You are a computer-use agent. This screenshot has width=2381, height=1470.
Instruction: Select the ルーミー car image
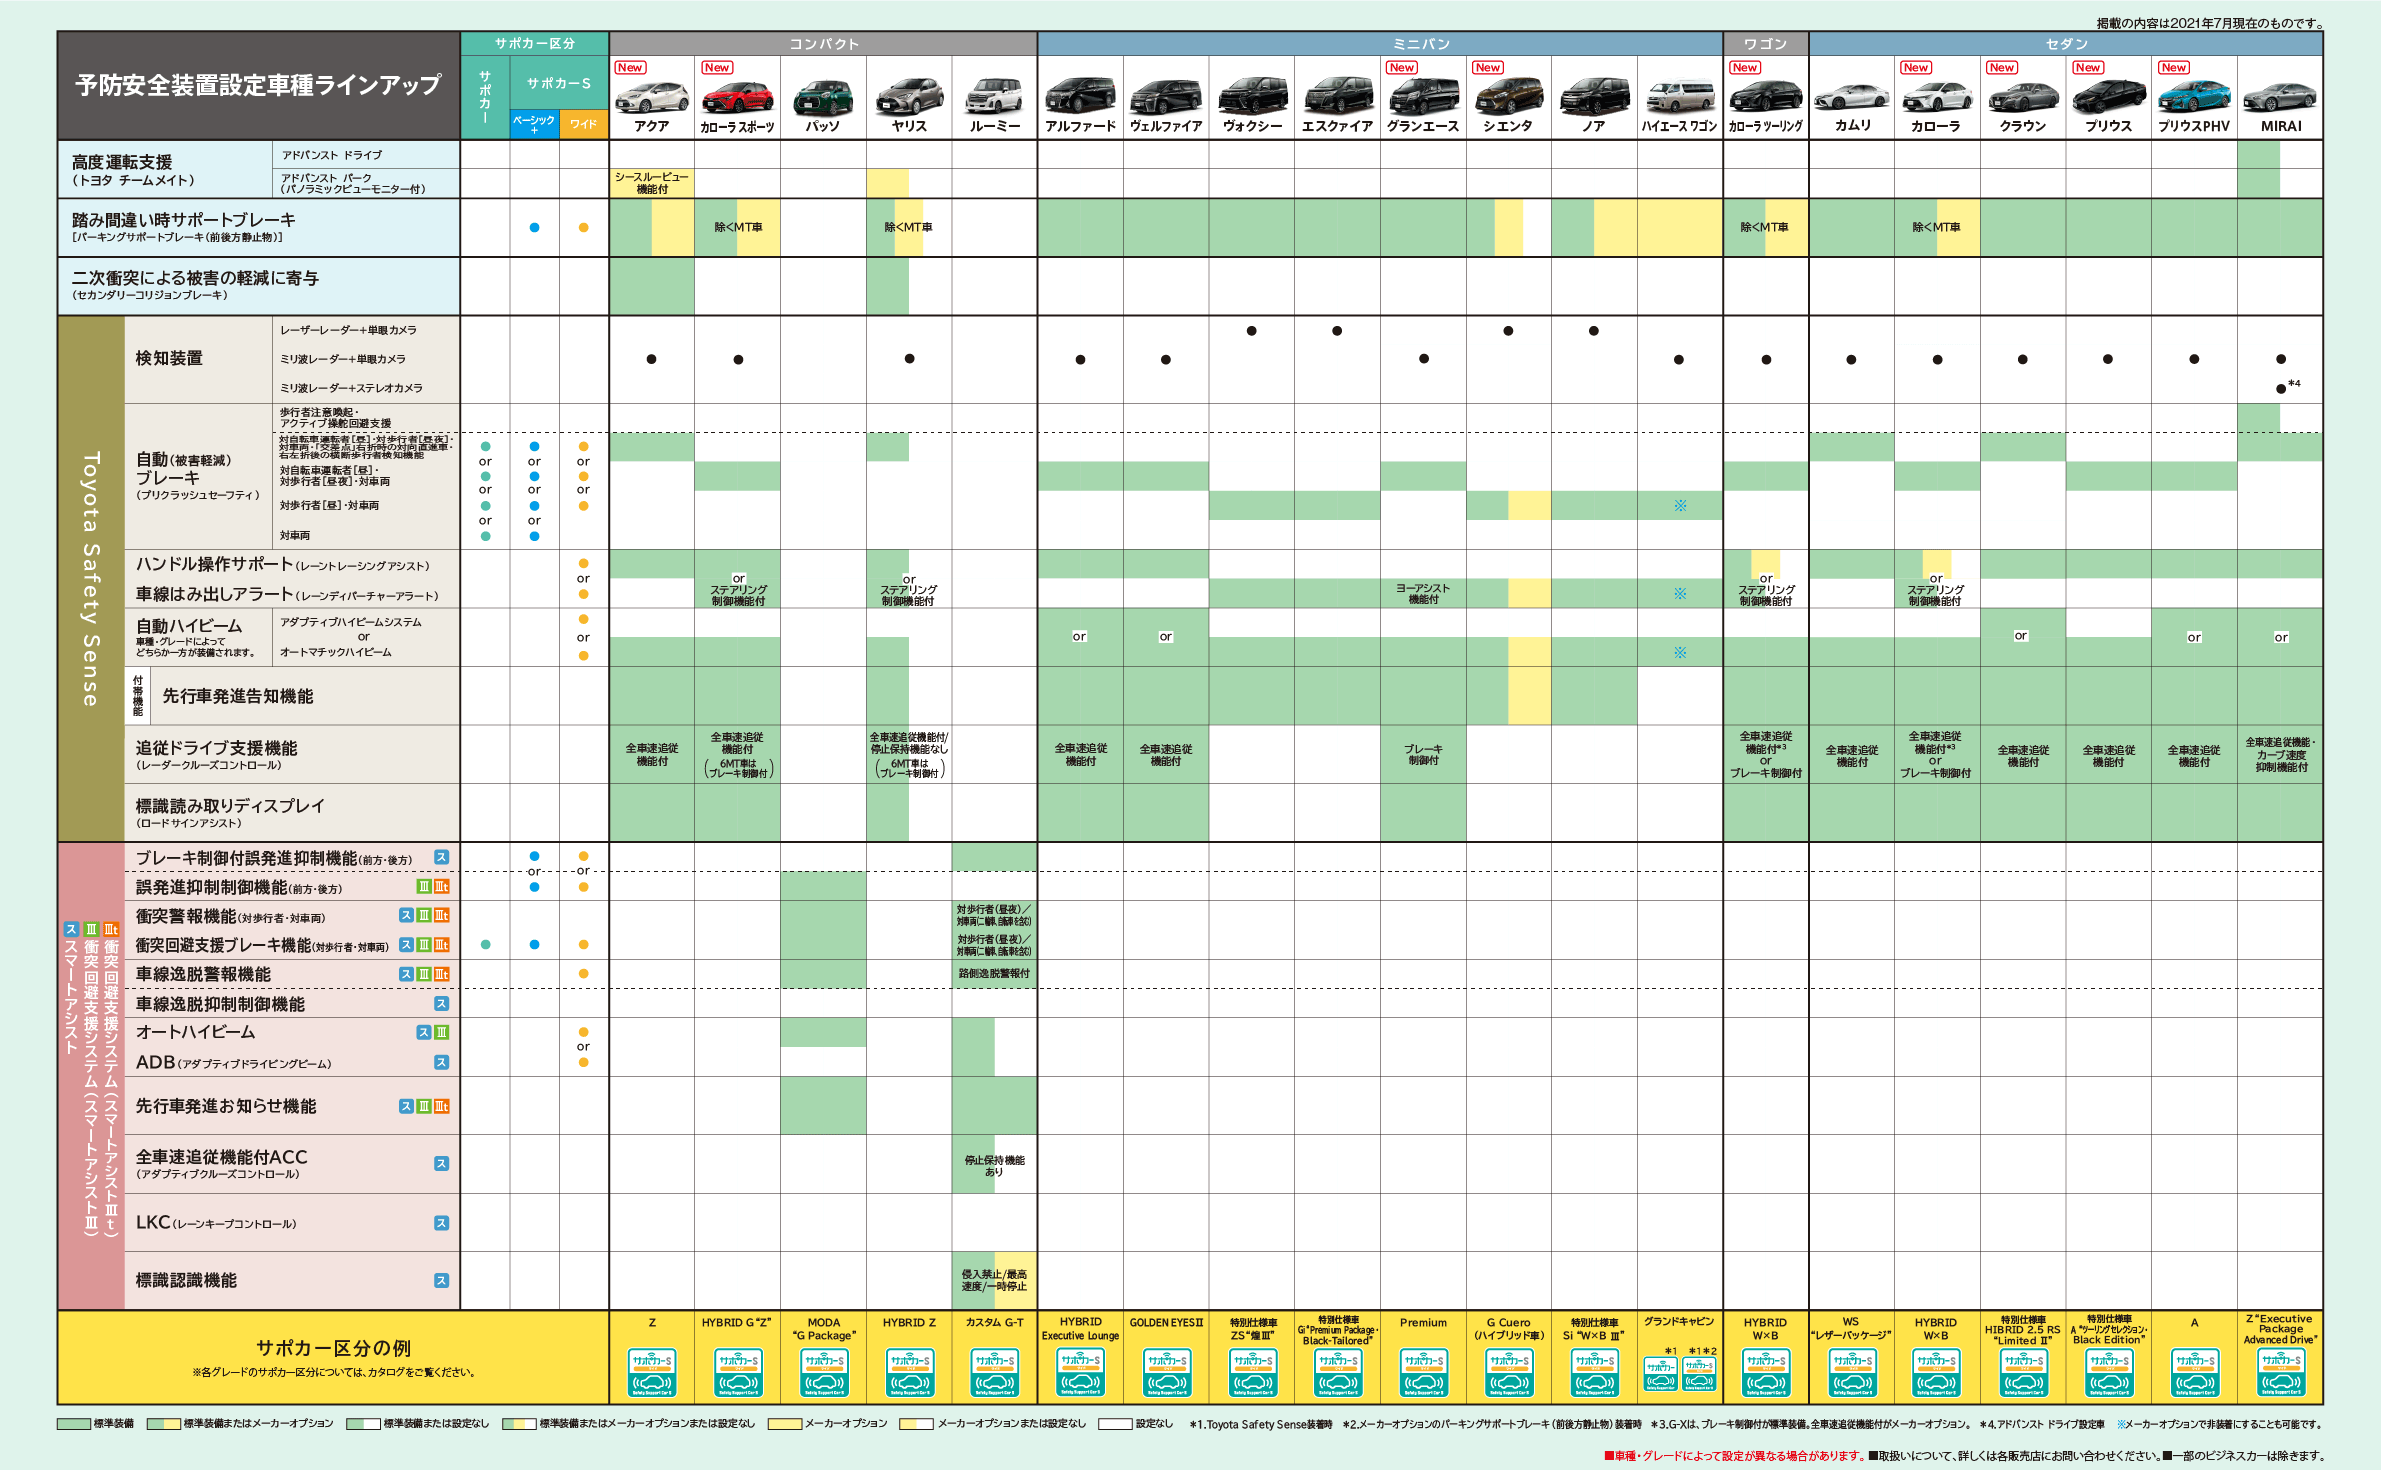coord(995,96)
